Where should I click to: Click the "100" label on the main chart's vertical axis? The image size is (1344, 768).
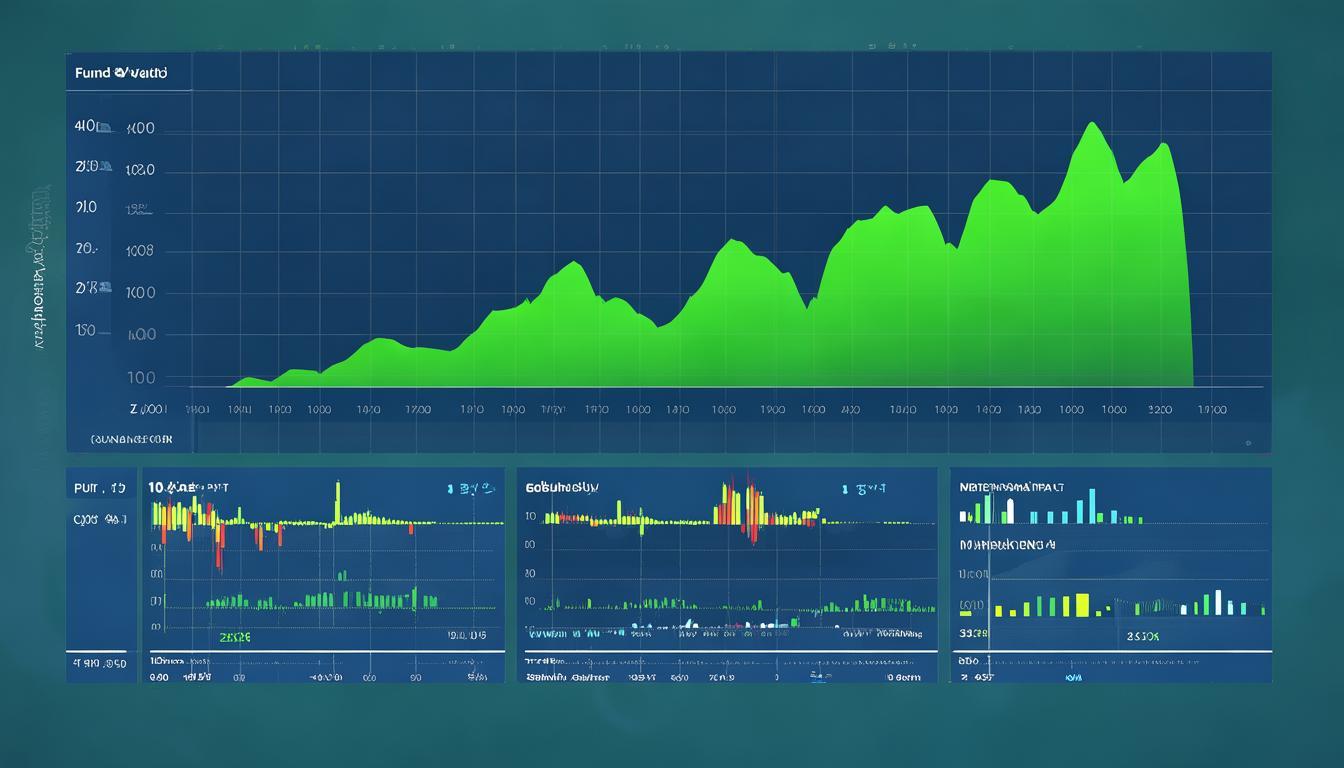(x=141, y=377)
